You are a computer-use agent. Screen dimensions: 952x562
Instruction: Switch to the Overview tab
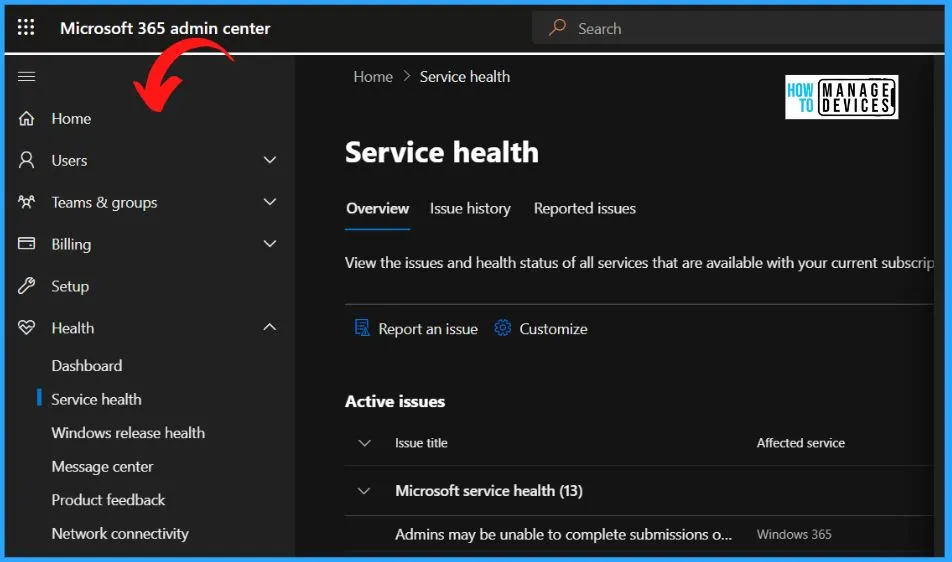377,209
